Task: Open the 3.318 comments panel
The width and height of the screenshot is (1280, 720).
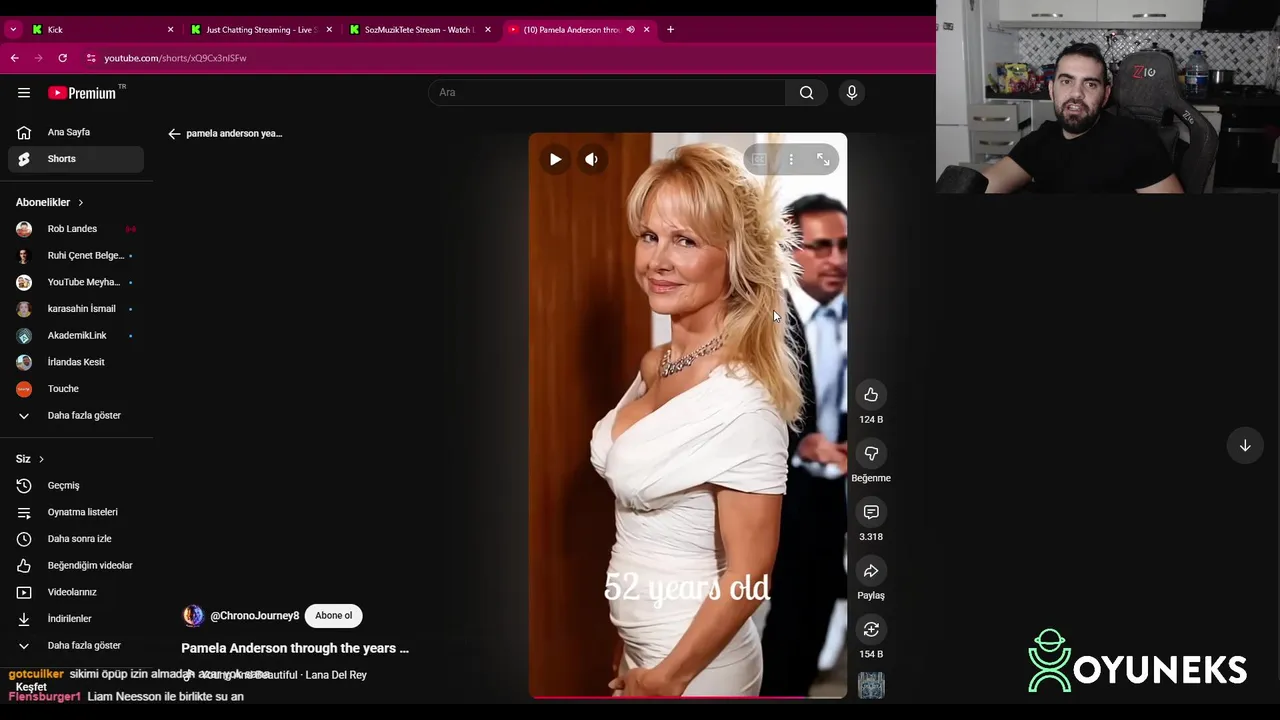Action: [871, 512]
